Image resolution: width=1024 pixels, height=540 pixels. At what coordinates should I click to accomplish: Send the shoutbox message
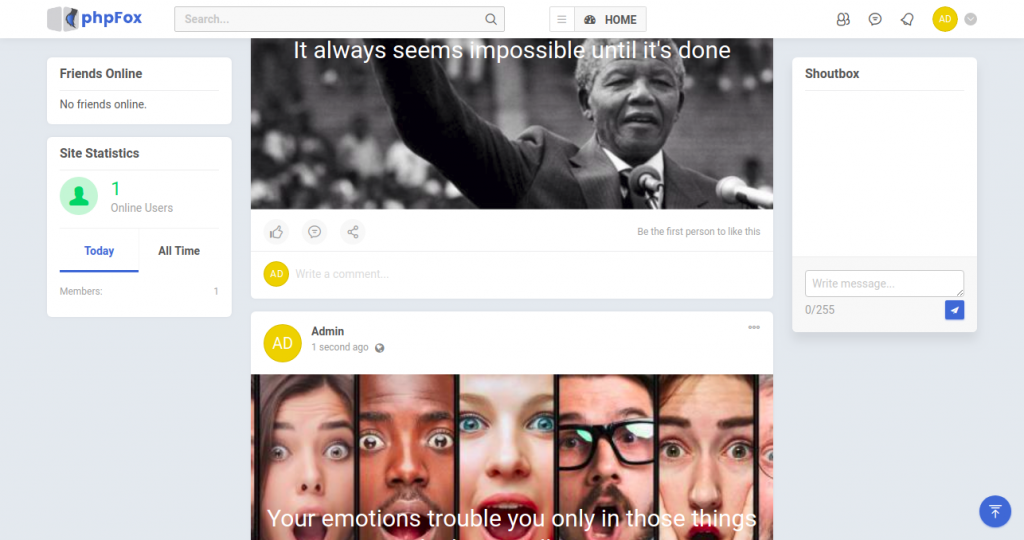(954, 310)
